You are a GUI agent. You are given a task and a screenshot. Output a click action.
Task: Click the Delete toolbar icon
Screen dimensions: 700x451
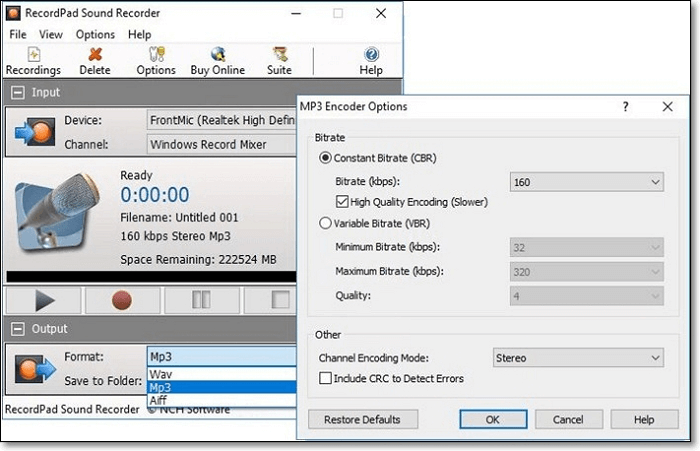[95, 59]
